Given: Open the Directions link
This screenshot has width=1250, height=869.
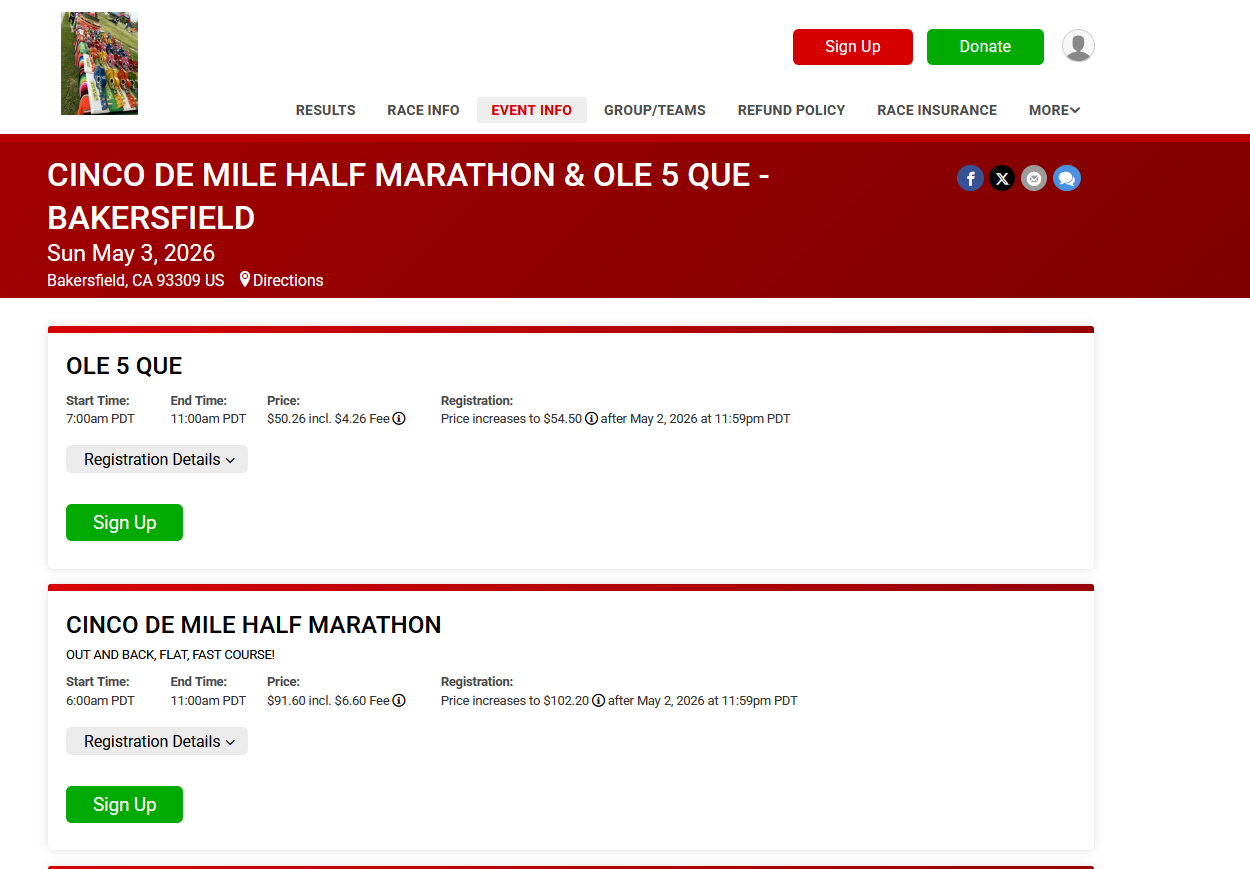Looking at the screenshot, I should coord(288,280).
